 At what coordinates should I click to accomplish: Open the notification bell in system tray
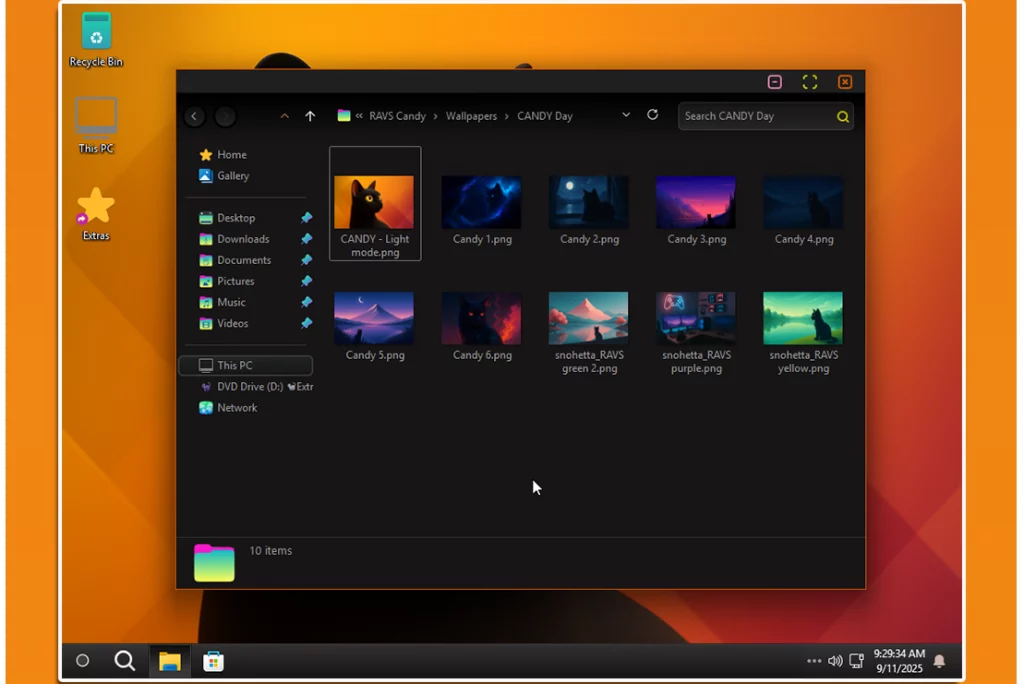[939, 661]
